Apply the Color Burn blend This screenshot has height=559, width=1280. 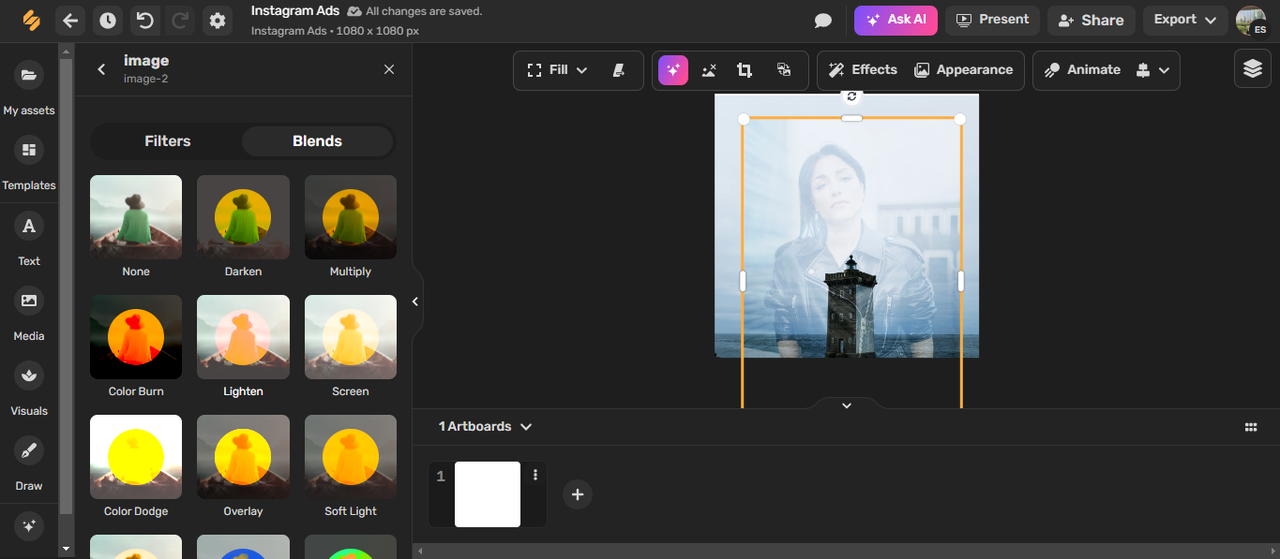(136, 338)
